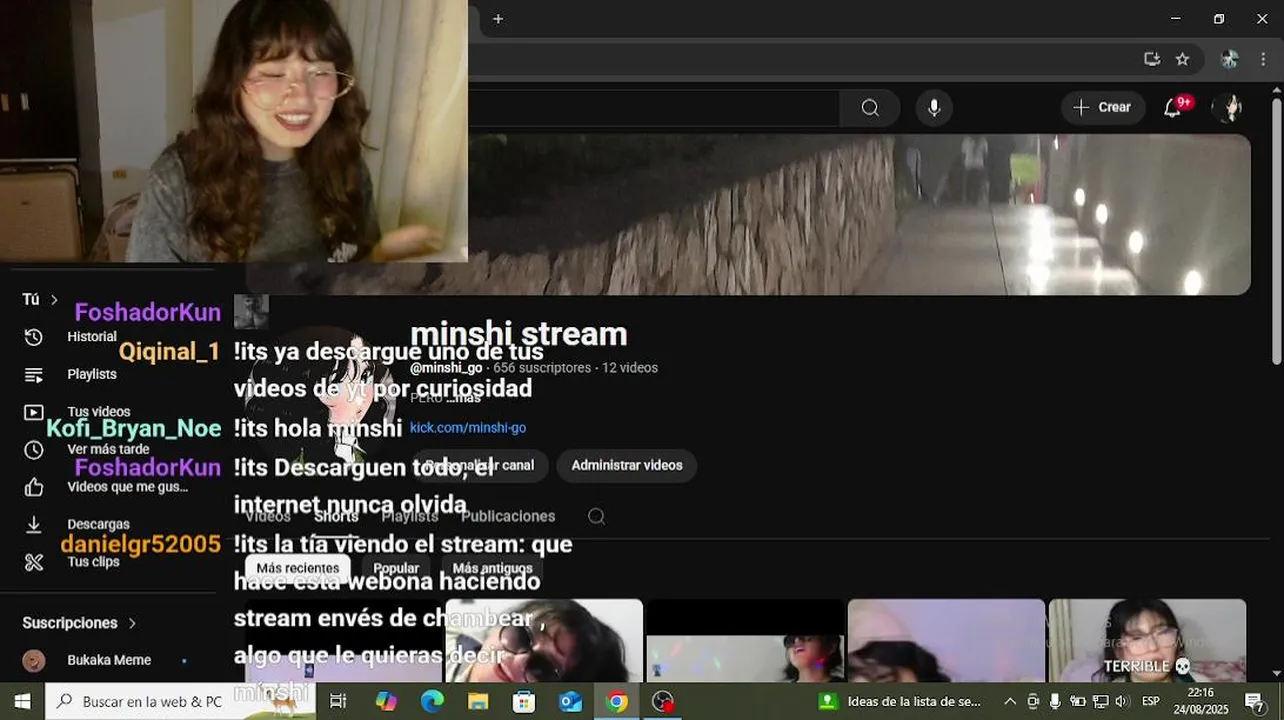Click the Administrar videos button

[x=627, y=465]
